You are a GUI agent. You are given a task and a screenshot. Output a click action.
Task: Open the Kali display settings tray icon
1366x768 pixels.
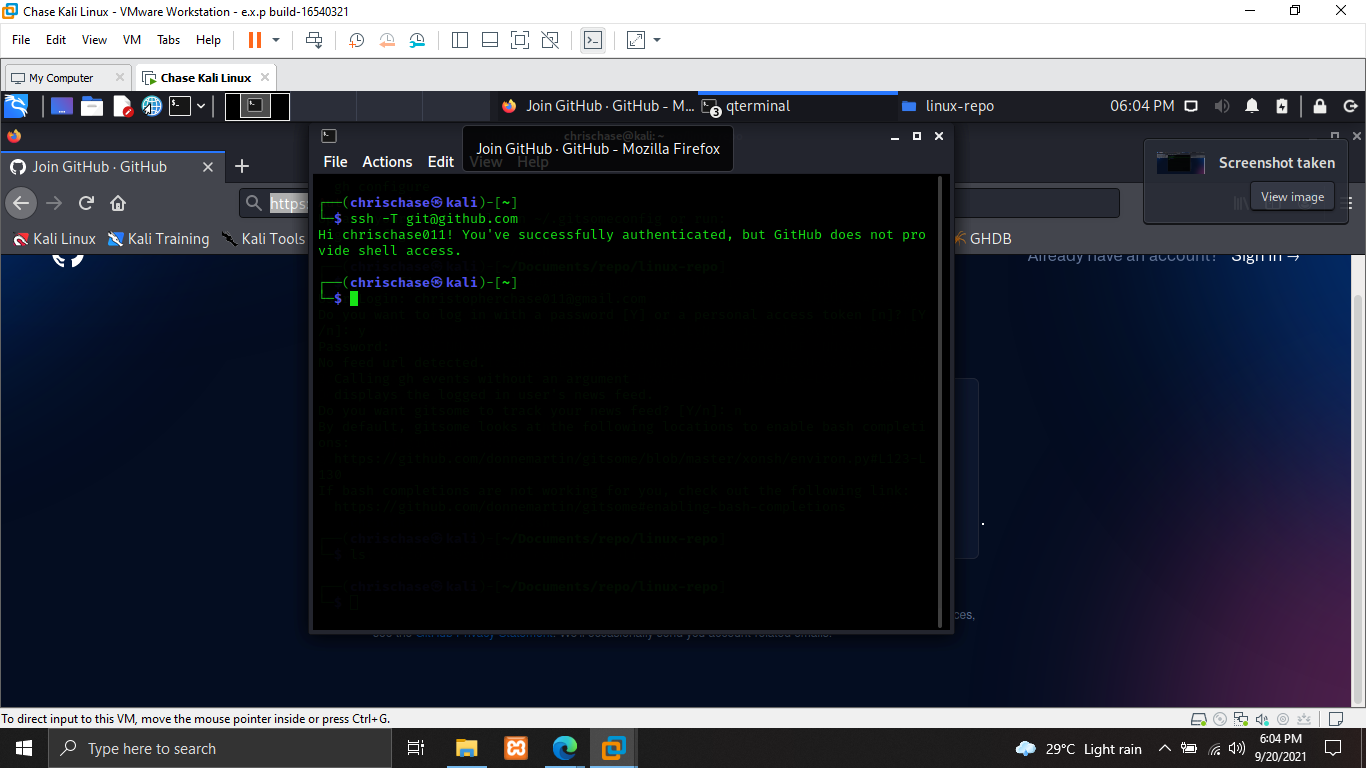(x=1191, y=106)
